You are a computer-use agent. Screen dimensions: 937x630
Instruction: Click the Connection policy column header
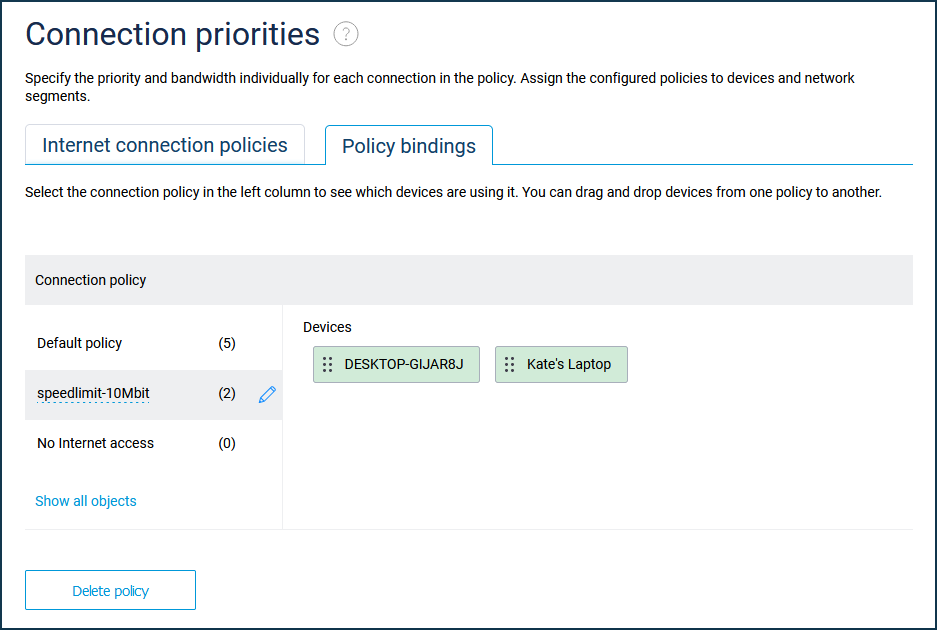click(91, 280)
